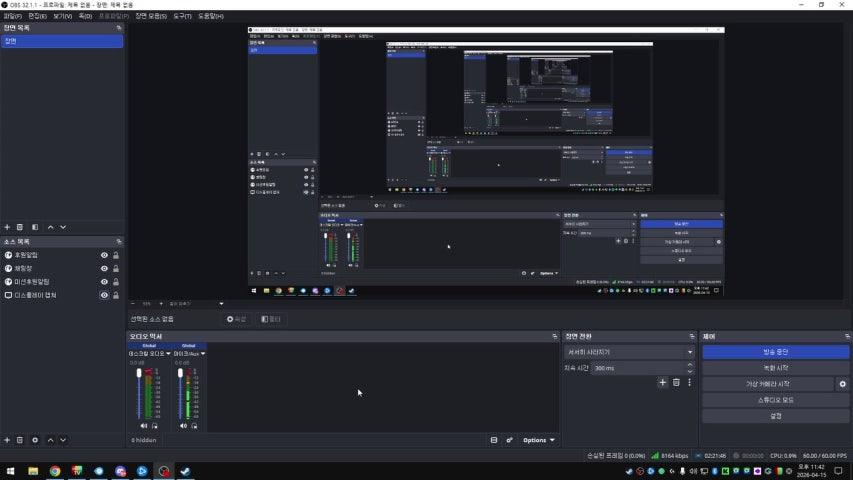Open virtual camera settings gear icon
The image size is (853, 480).
coord(842,384)
